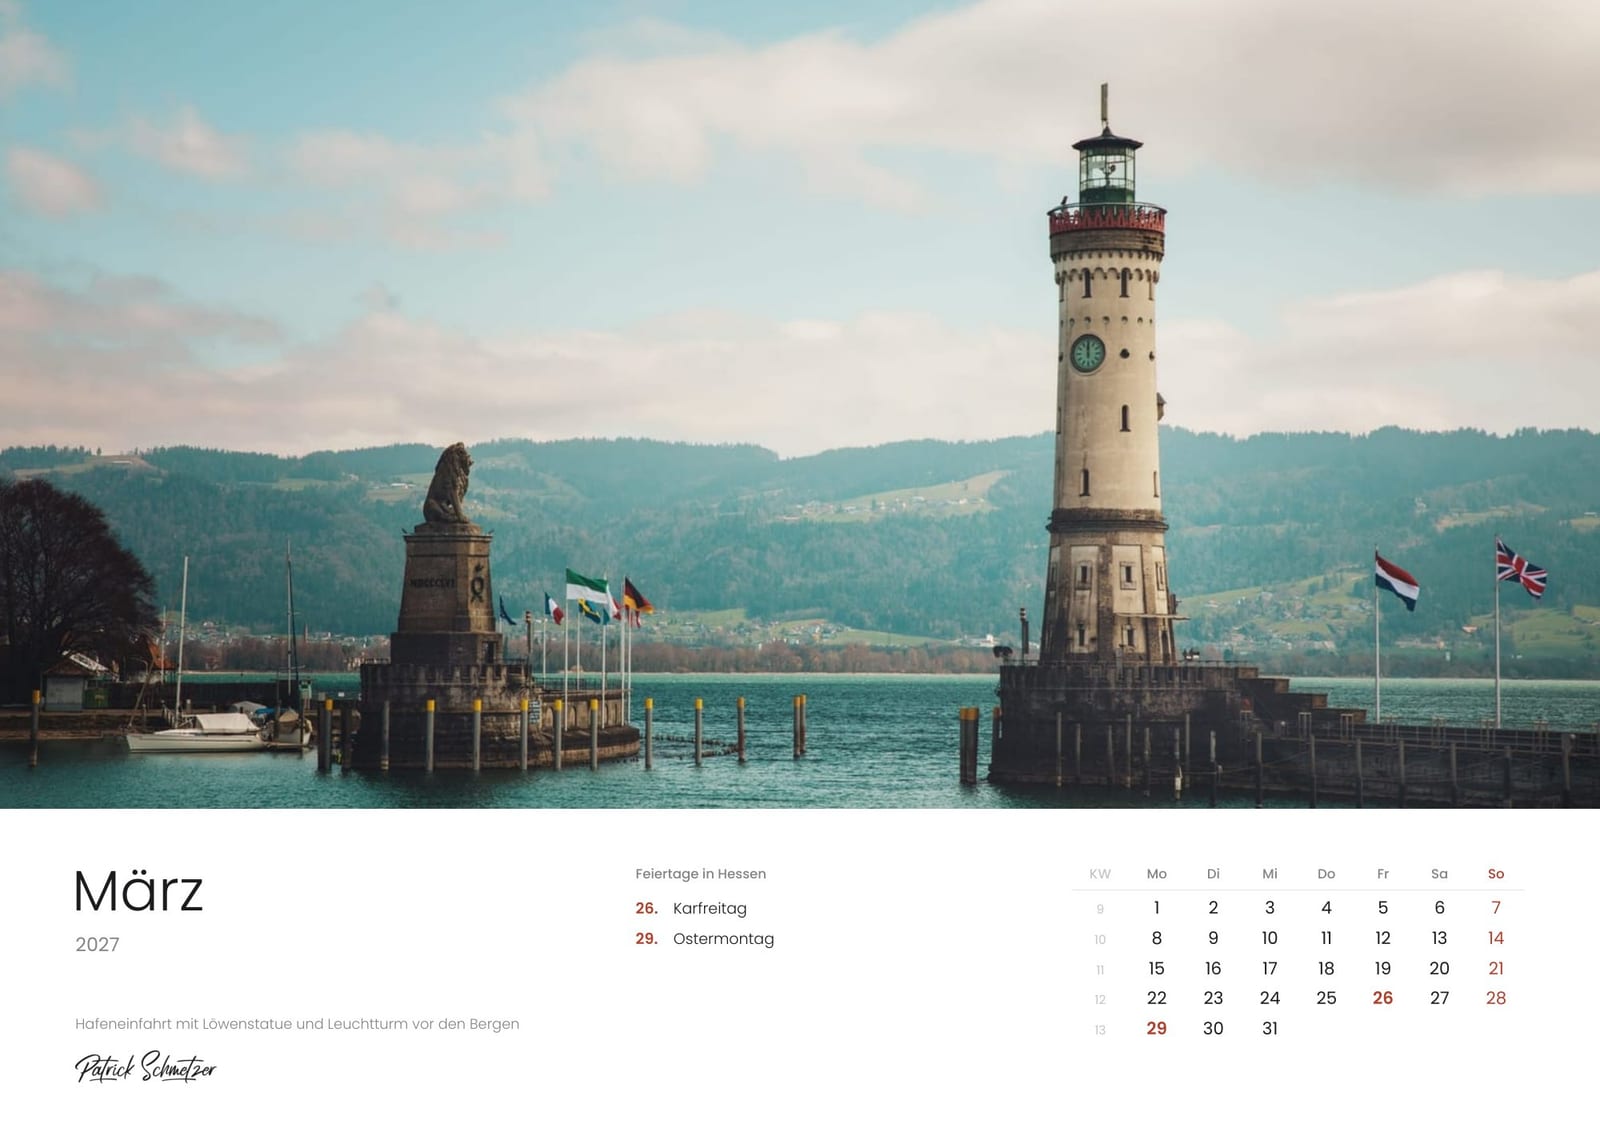Select day 15 in the calendar
The image size is (1600, 1132).
click(x=1157, y=968)
